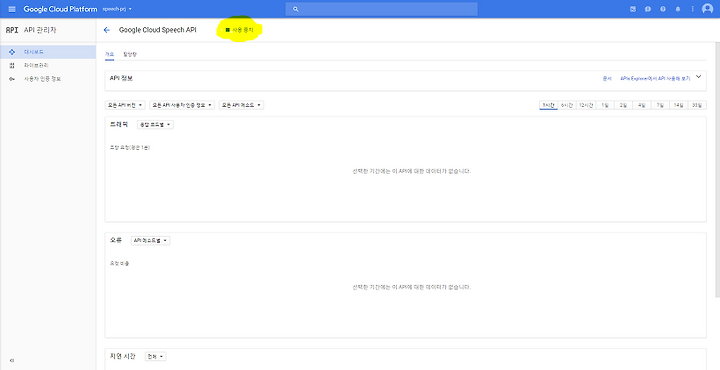
Task: Select the 6시간 time range
Action: (567, 105)
